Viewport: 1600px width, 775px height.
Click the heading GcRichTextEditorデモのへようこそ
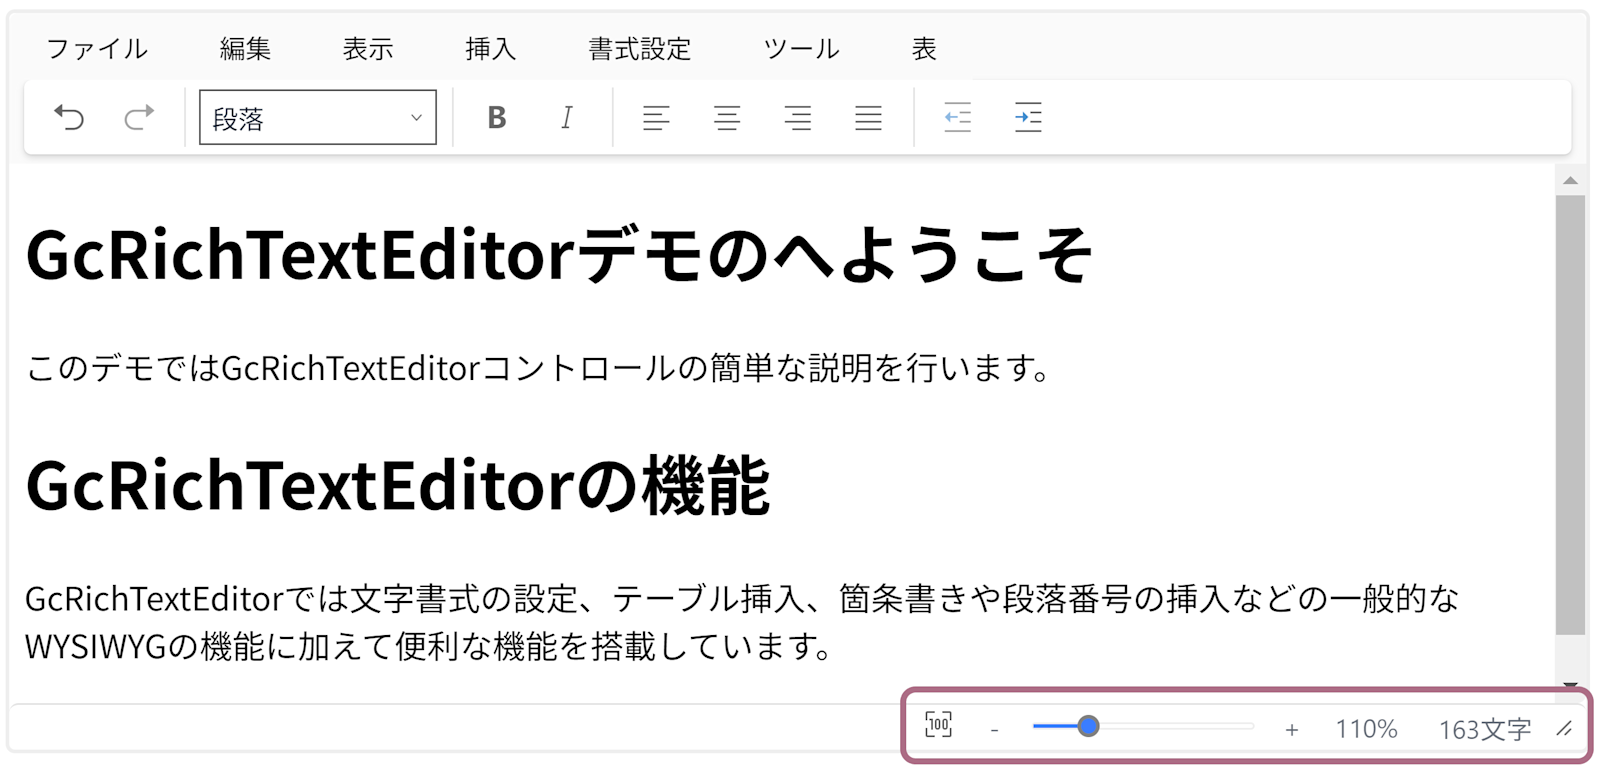(559, 255)
